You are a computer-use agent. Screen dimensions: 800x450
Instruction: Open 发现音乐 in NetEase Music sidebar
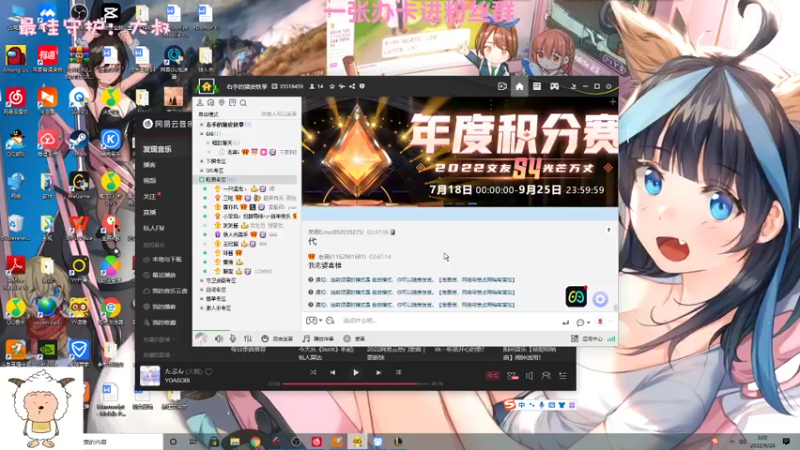point(157,149)
